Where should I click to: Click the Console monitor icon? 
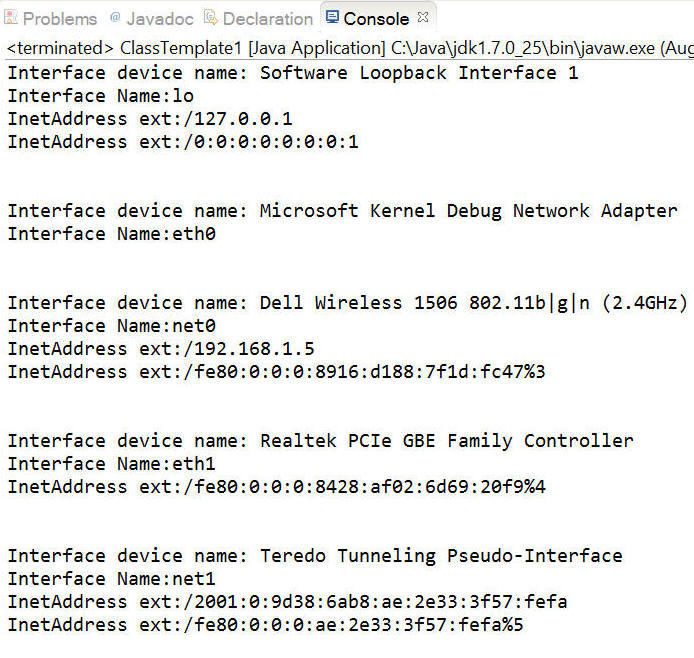pos(332,17)
